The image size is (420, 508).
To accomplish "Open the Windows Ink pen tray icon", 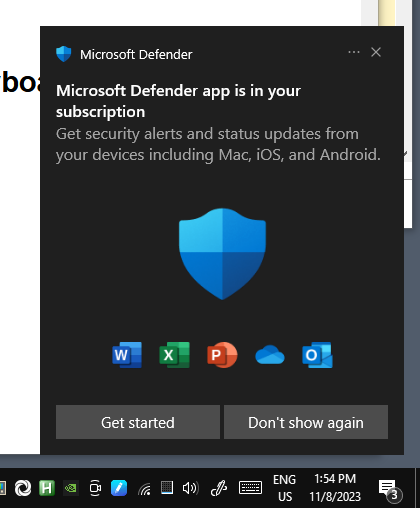I will (219, 488).
